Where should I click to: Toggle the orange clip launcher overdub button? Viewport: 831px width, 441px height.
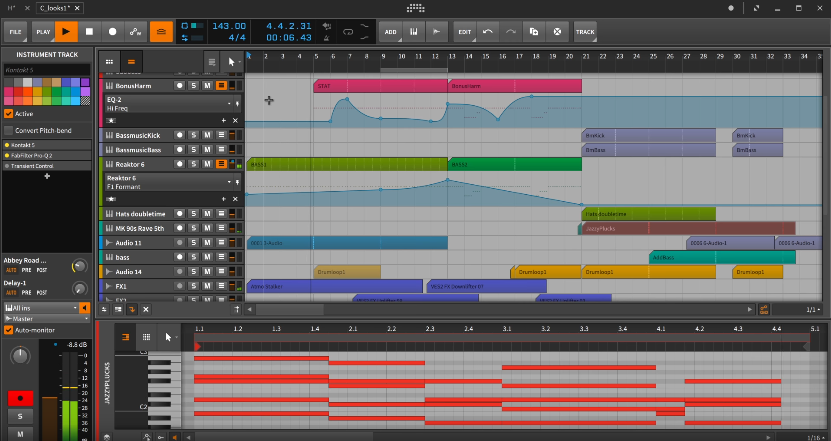[x=161, y=32]
